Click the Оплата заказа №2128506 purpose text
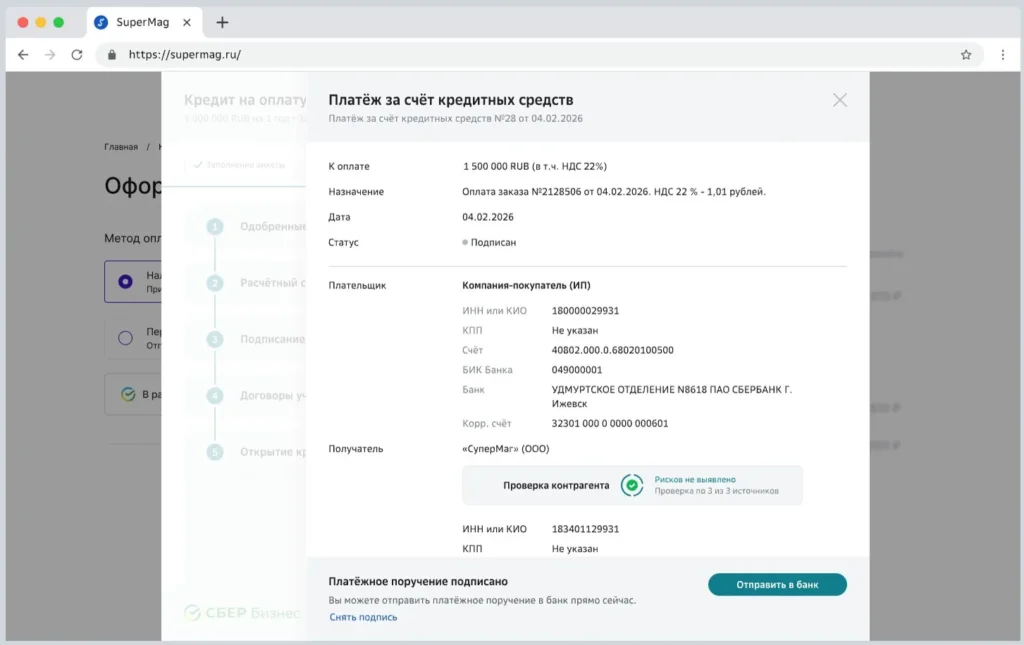 point(614,191)
